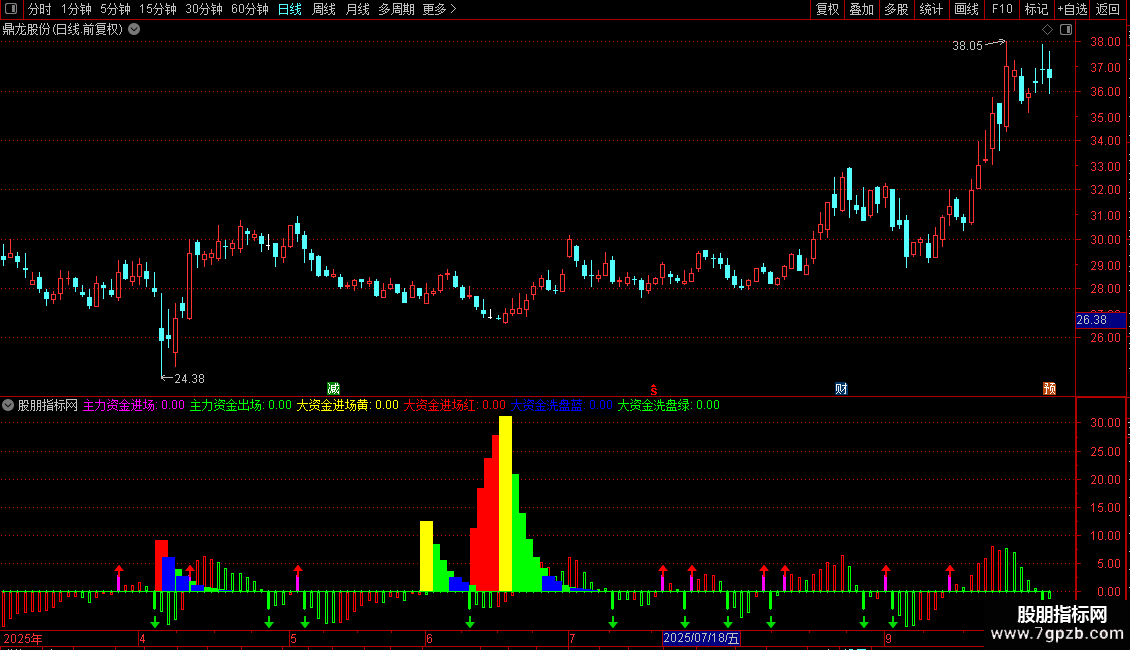Toggle the side panel icon above chart

[1066, 30]
